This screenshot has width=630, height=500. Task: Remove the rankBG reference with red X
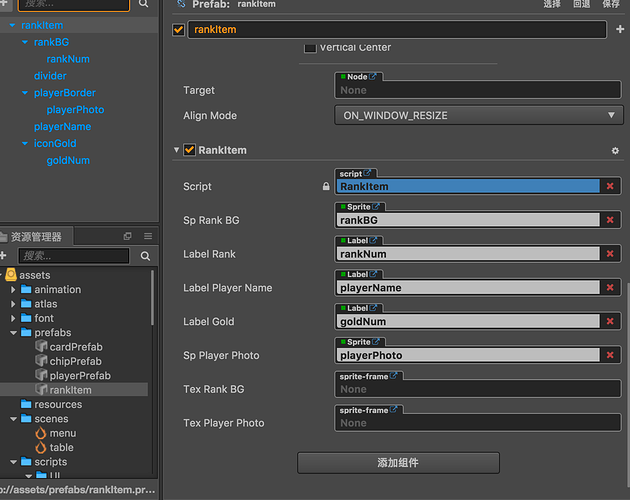610,220
